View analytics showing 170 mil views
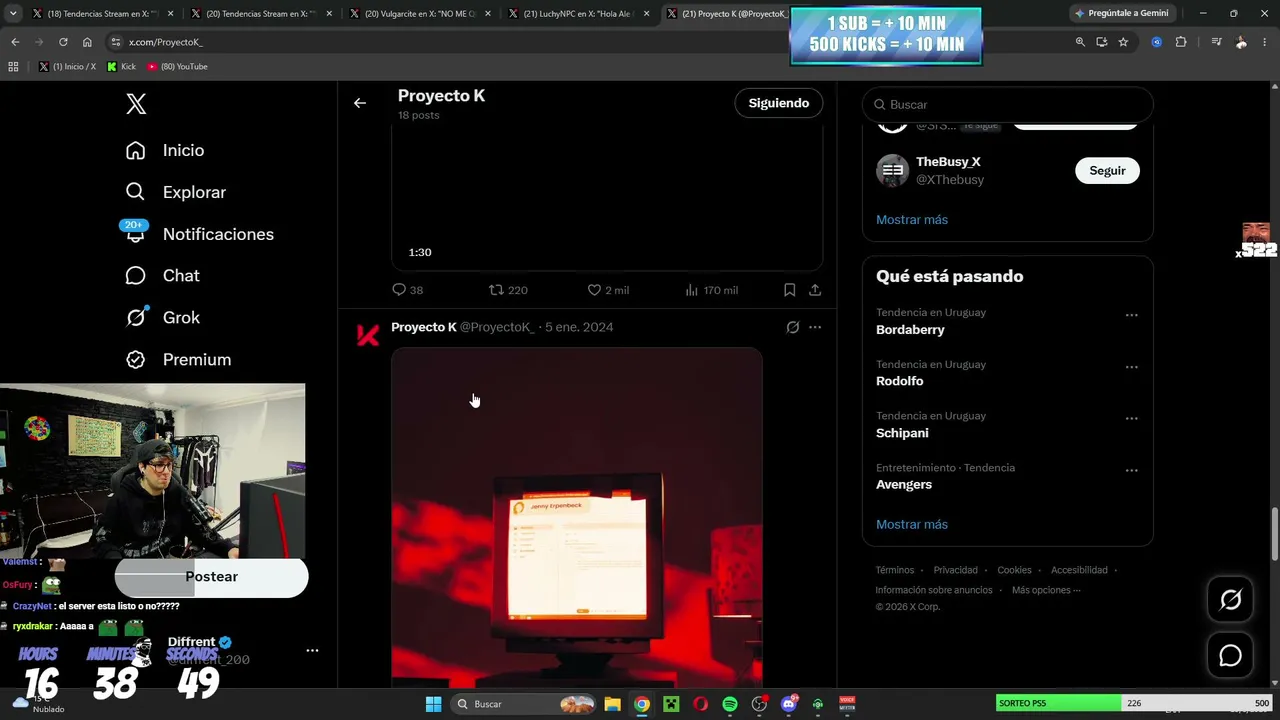Viewport: 1280px width, 720px height. coord(711,290)
